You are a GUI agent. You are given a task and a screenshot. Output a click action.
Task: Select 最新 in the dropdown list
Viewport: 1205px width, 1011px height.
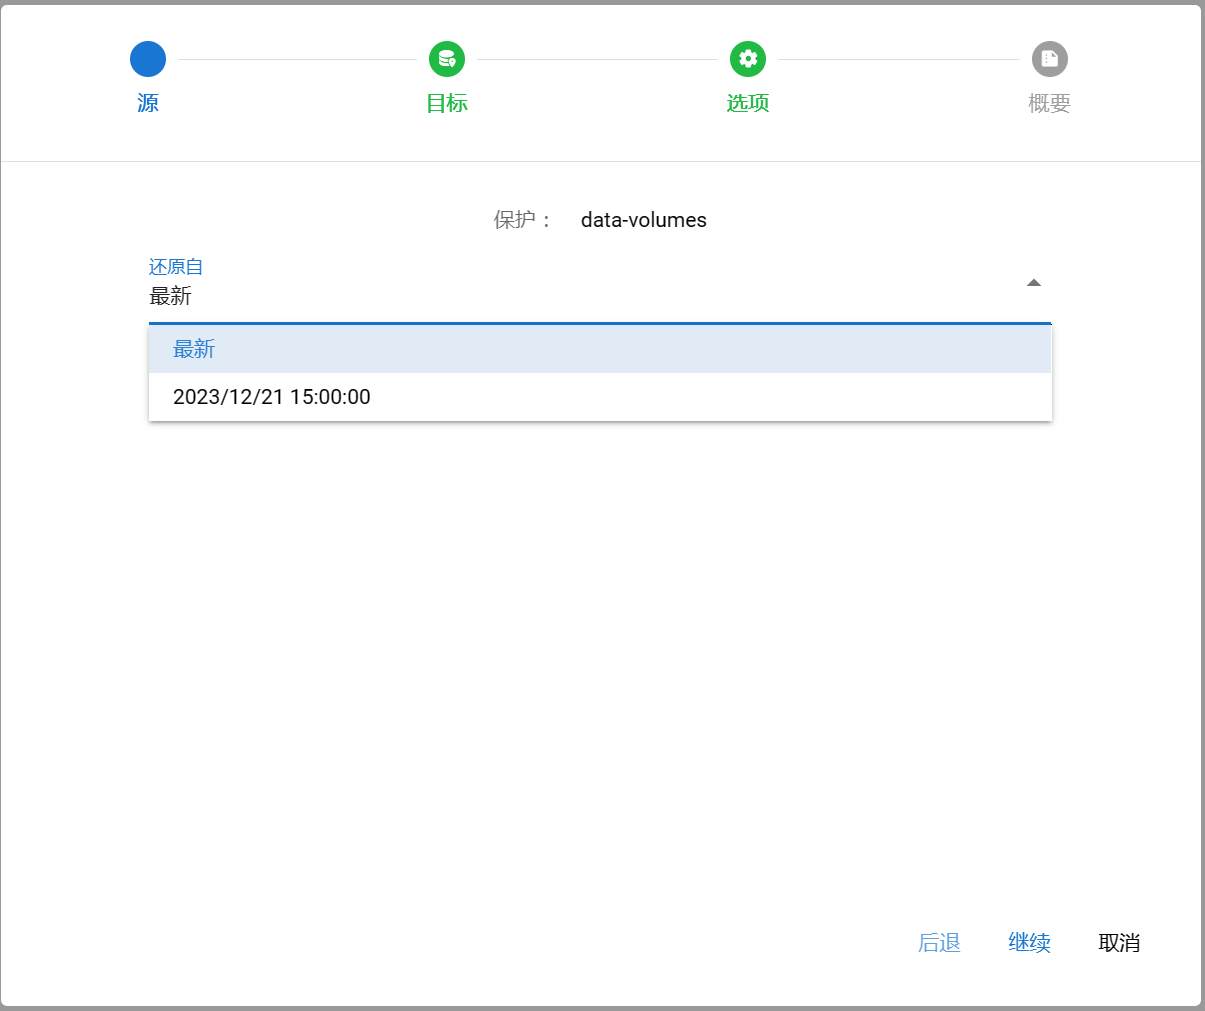194,349
